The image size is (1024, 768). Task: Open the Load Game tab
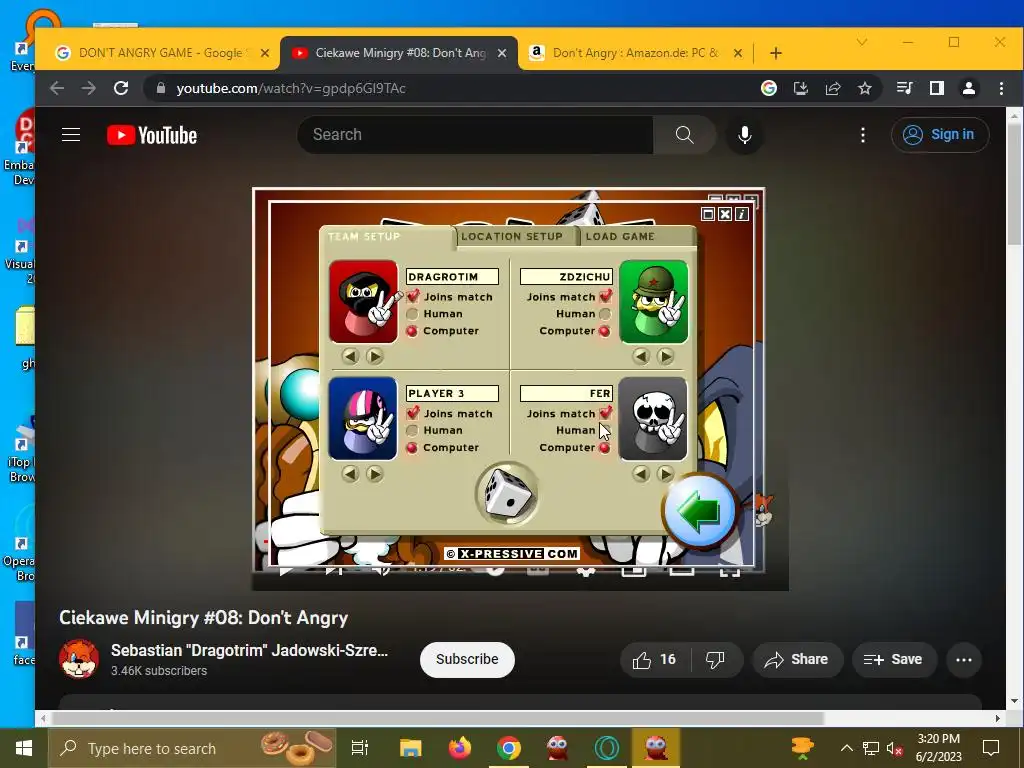point(620,236)
